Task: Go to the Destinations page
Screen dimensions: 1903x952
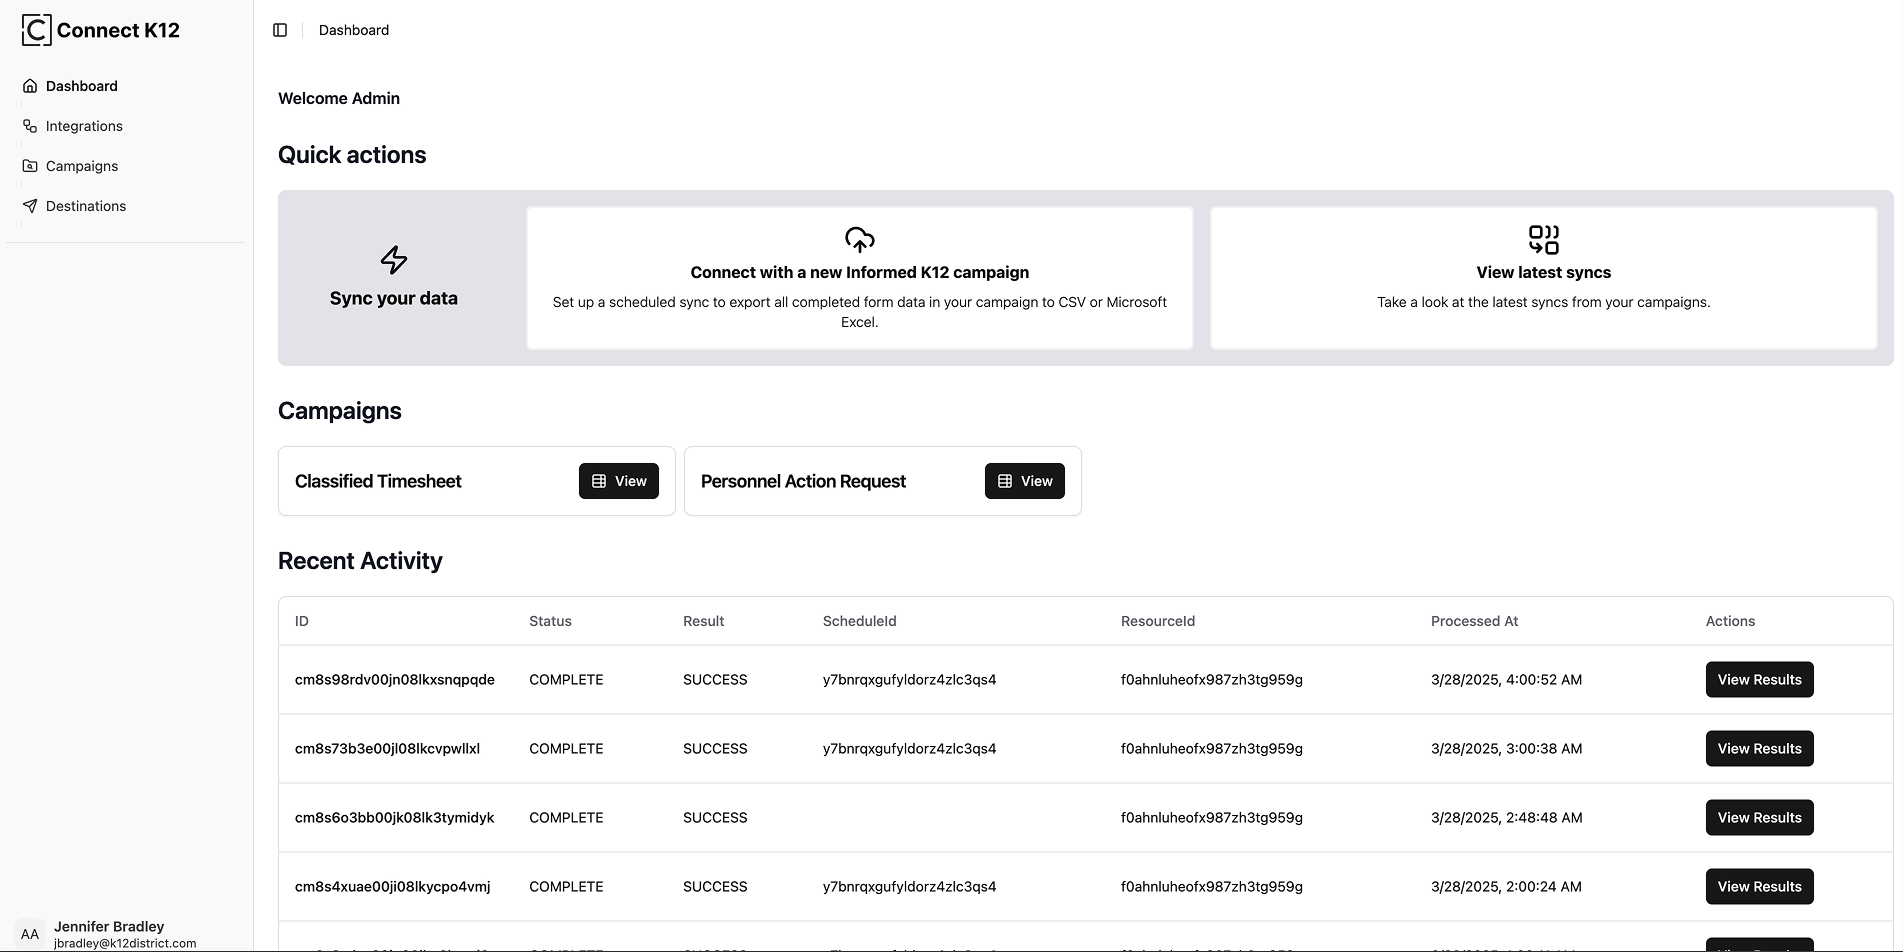Action: tap(86, 206)
